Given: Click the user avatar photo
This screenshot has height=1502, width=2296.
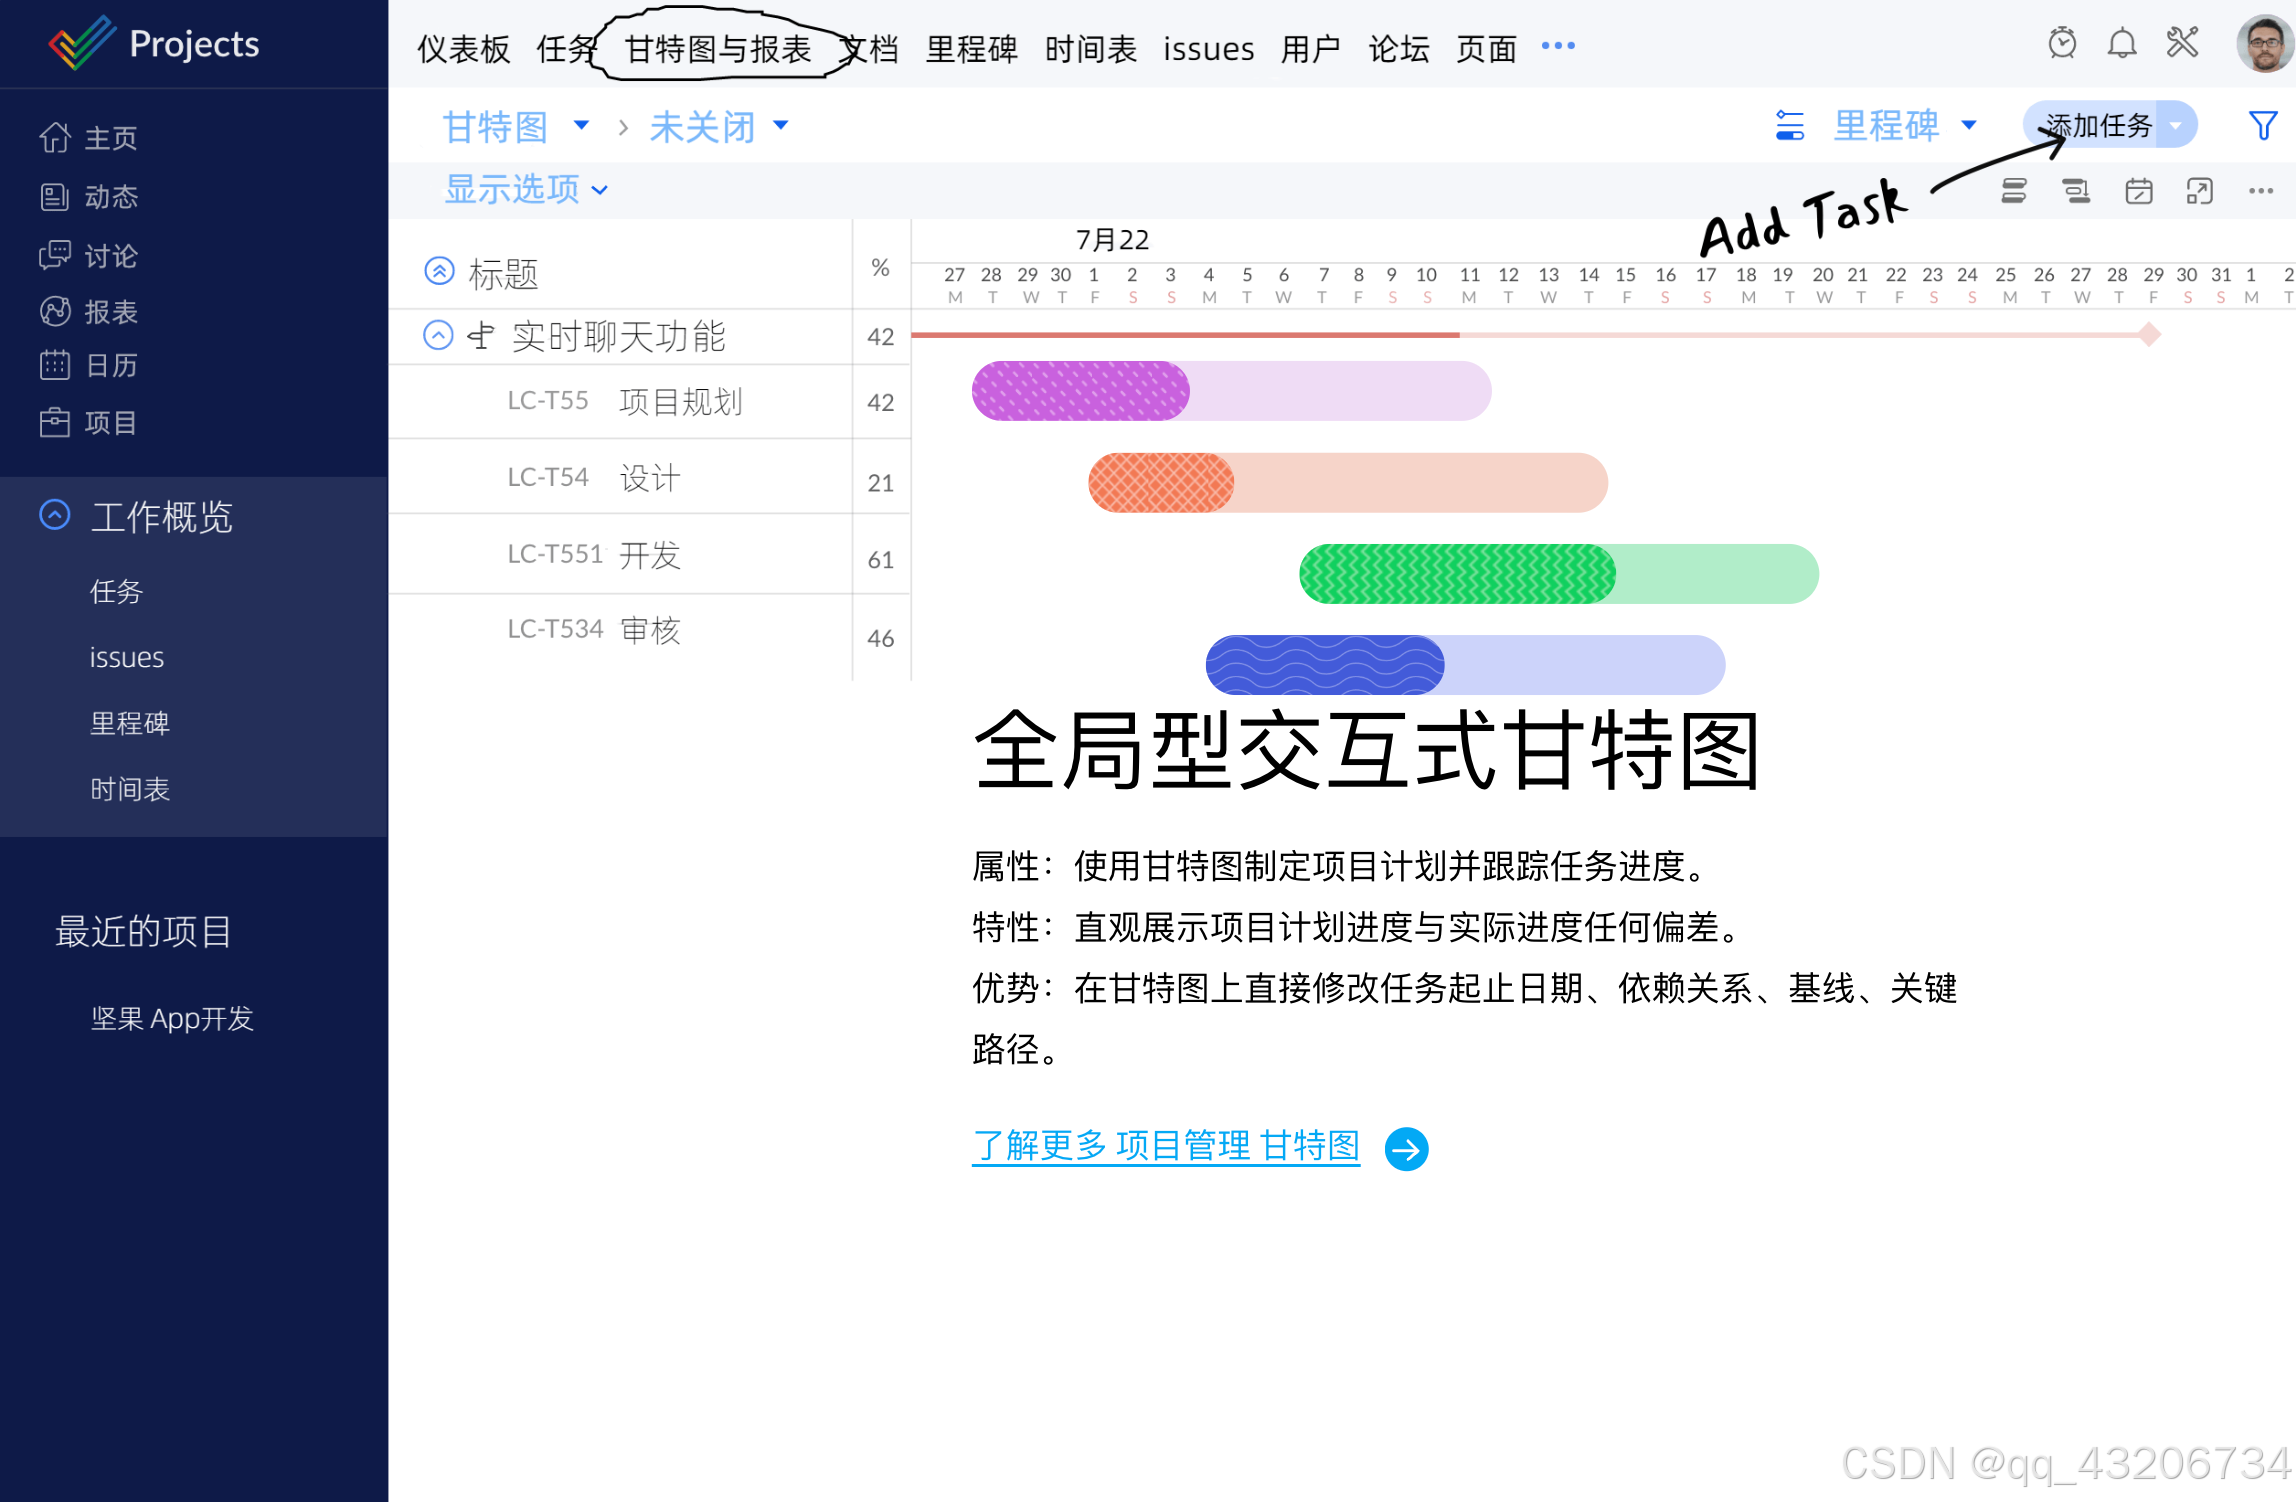Looking at the screenshot, I should [2264, 44].
